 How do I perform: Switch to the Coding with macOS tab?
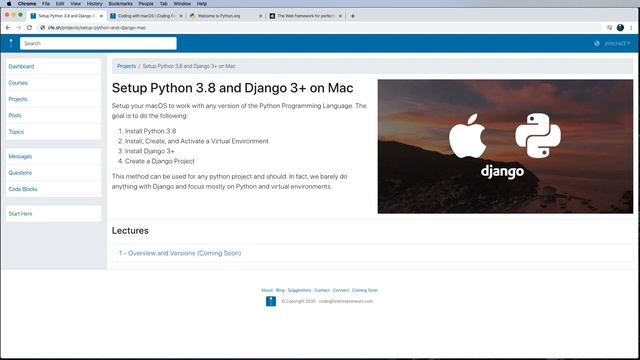coord(146,16)
